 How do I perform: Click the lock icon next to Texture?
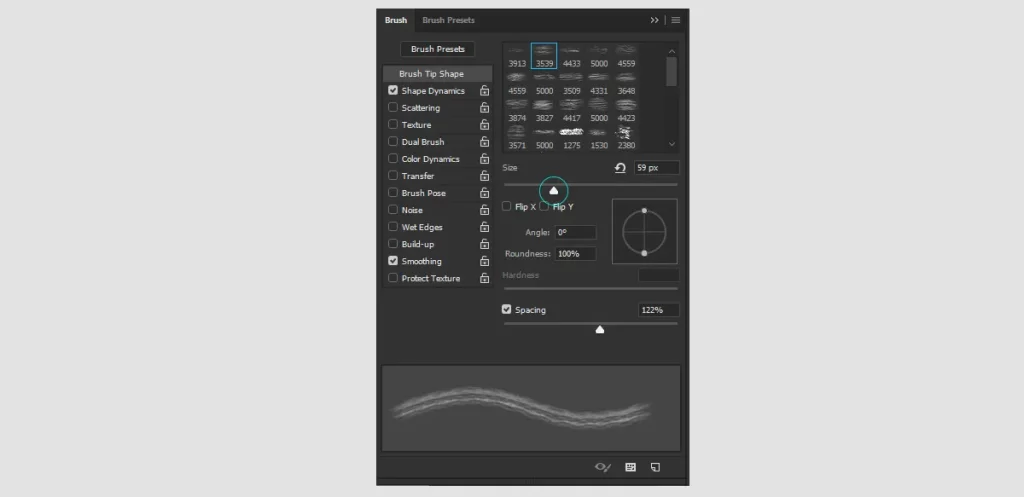click(x=484, y=125)
